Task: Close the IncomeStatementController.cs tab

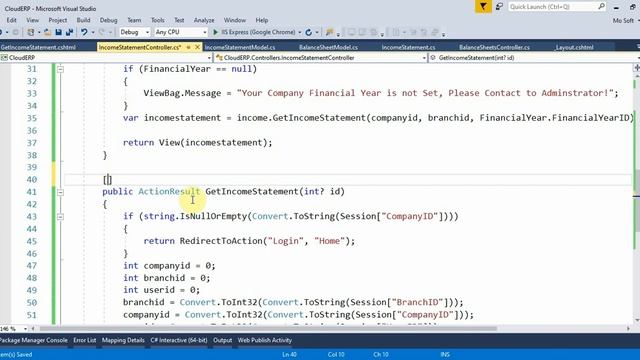Action: [x=197, y=47]
